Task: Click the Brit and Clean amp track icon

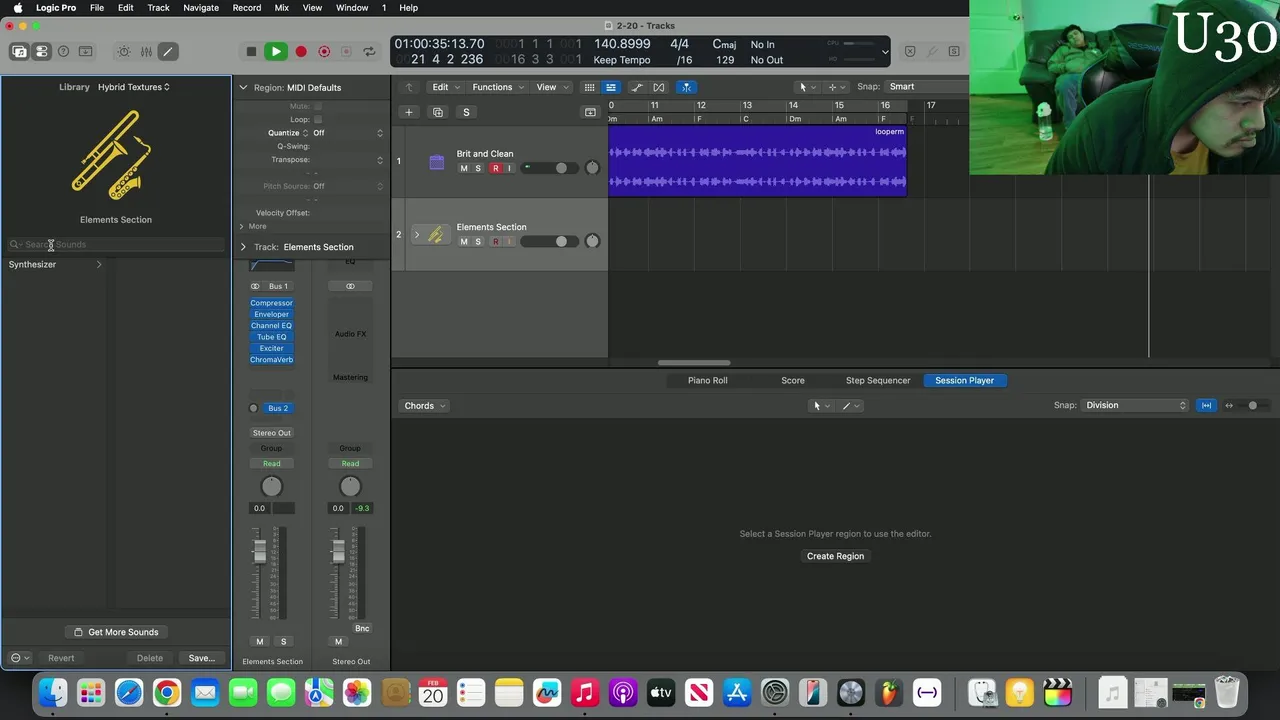Action: coord(437,162)
